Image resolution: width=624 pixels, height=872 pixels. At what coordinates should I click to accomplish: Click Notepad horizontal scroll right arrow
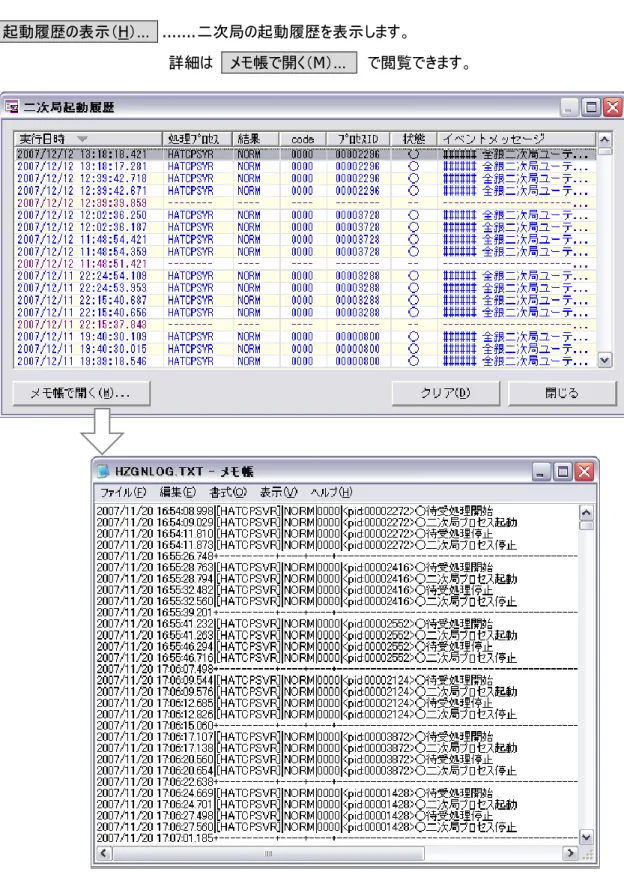pos(571,853)
